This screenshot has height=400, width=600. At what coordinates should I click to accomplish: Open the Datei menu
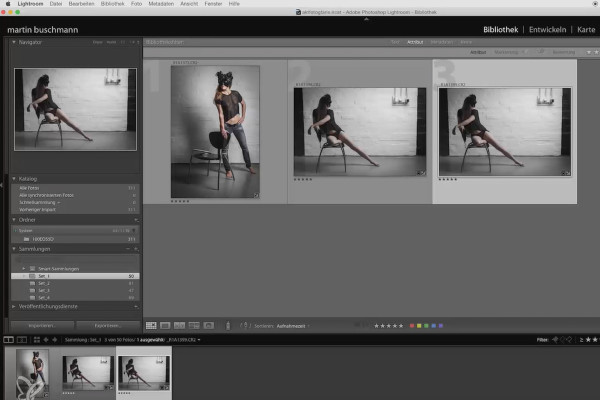55,4
